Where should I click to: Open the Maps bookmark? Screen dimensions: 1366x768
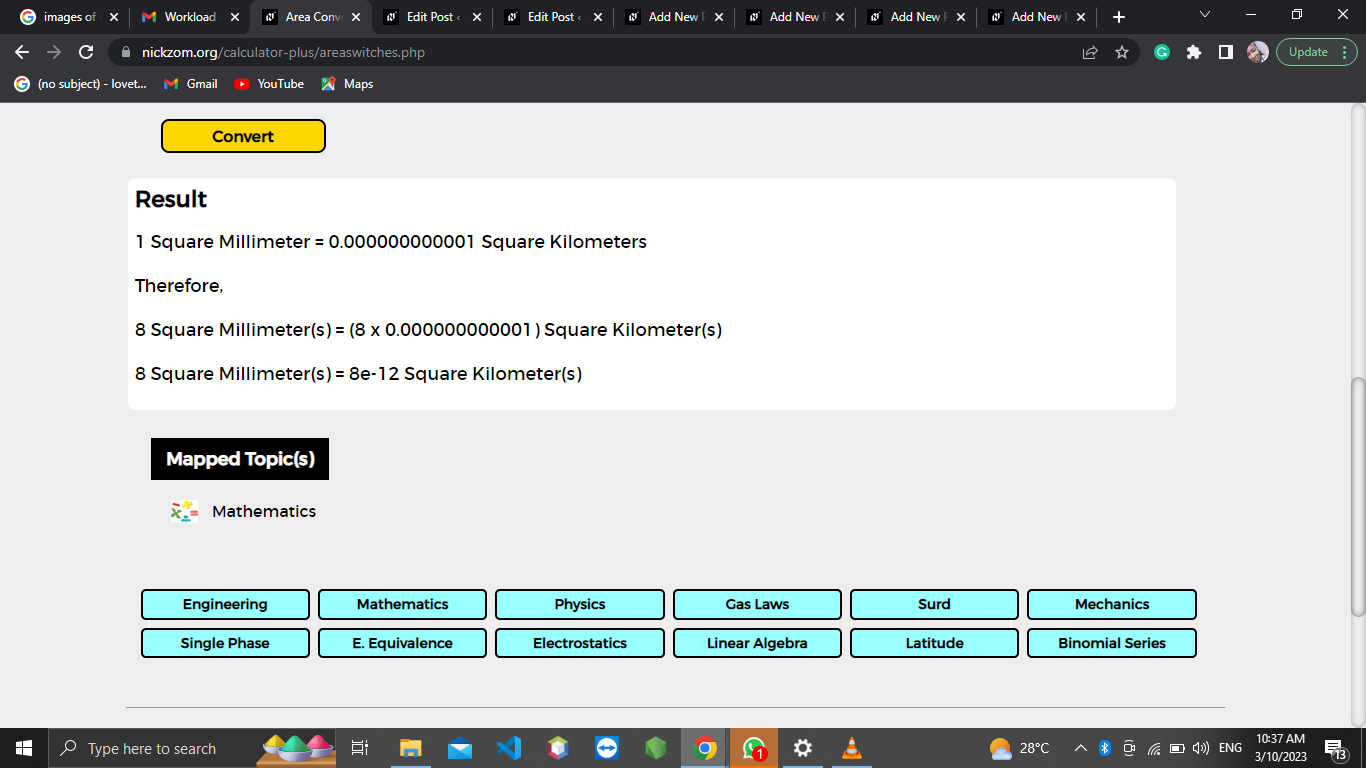click(347, 84)
